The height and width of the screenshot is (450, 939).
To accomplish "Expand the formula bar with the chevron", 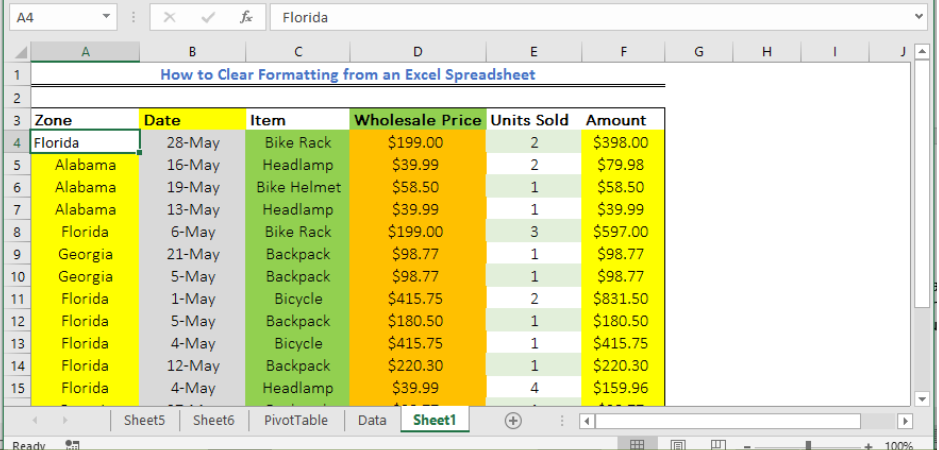I will pyautogui.click(x=919, y=17).
